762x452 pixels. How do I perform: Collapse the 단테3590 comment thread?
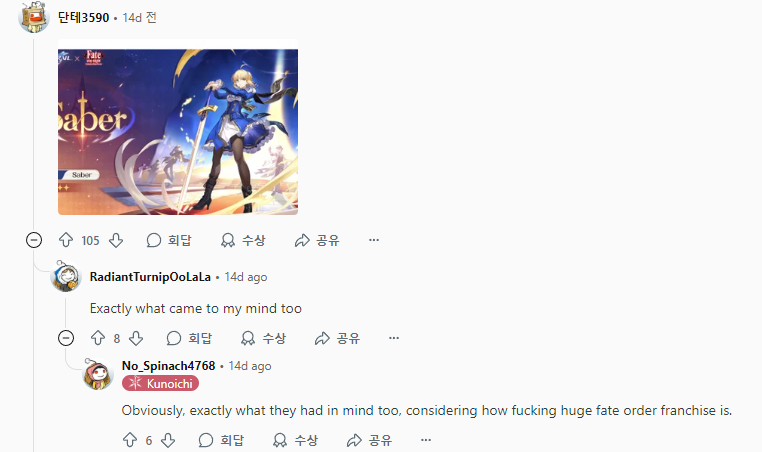click(34, 240)
